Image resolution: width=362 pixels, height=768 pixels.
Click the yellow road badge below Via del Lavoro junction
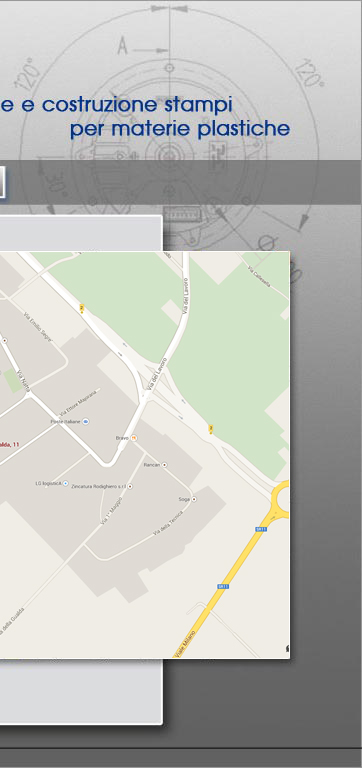(211, 429)
